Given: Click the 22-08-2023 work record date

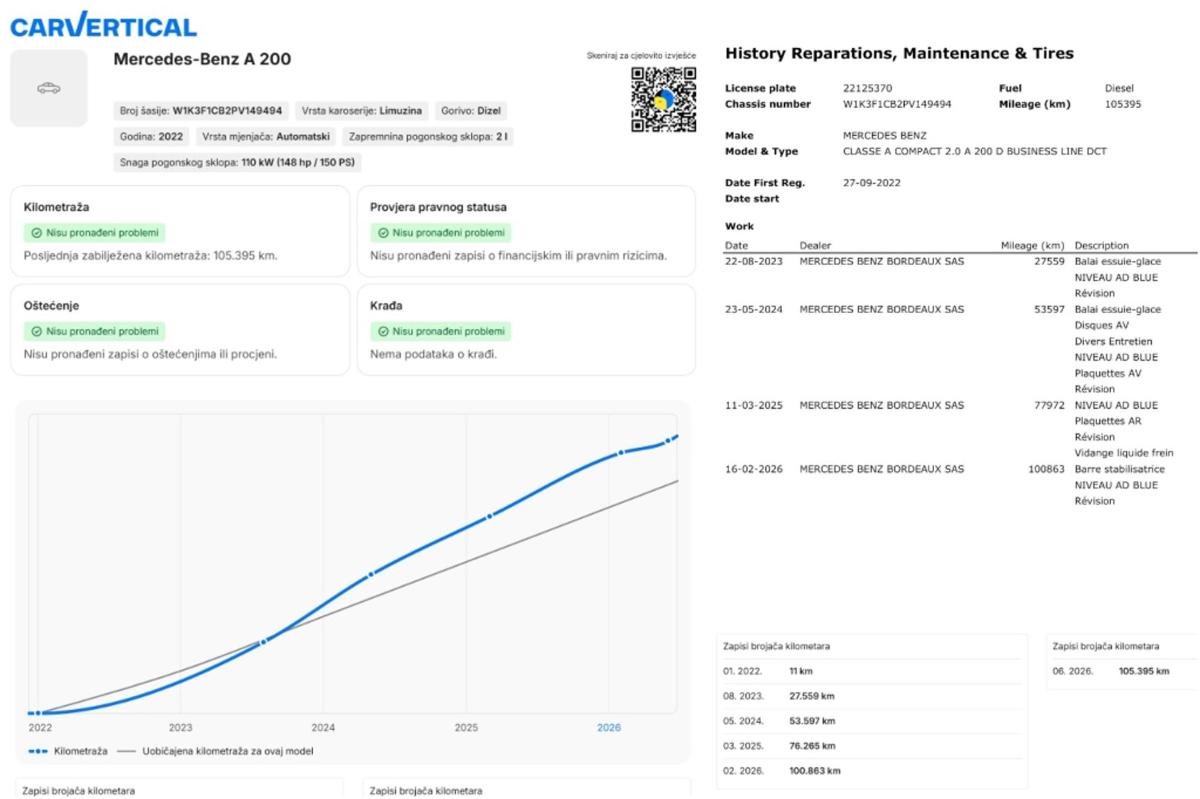Looking at the screenshot, I should pos(754,261).
